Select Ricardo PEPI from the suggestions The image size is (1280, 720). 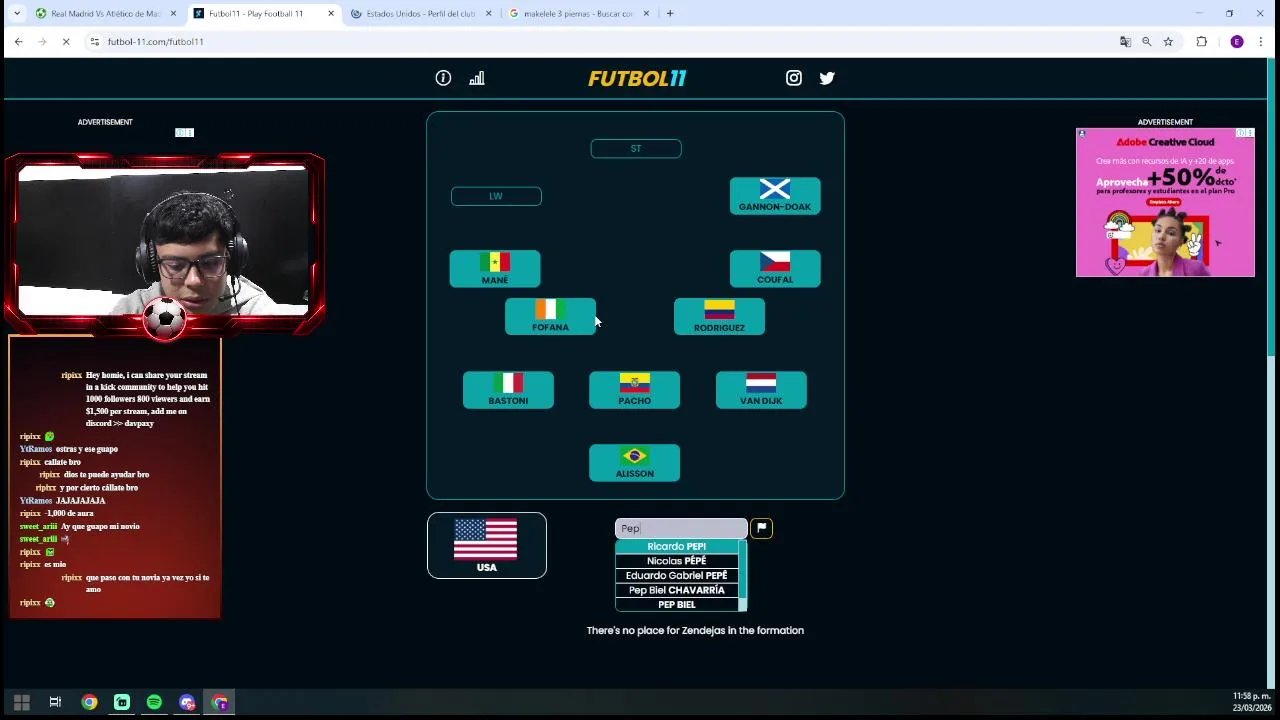[x=677, y=547]
